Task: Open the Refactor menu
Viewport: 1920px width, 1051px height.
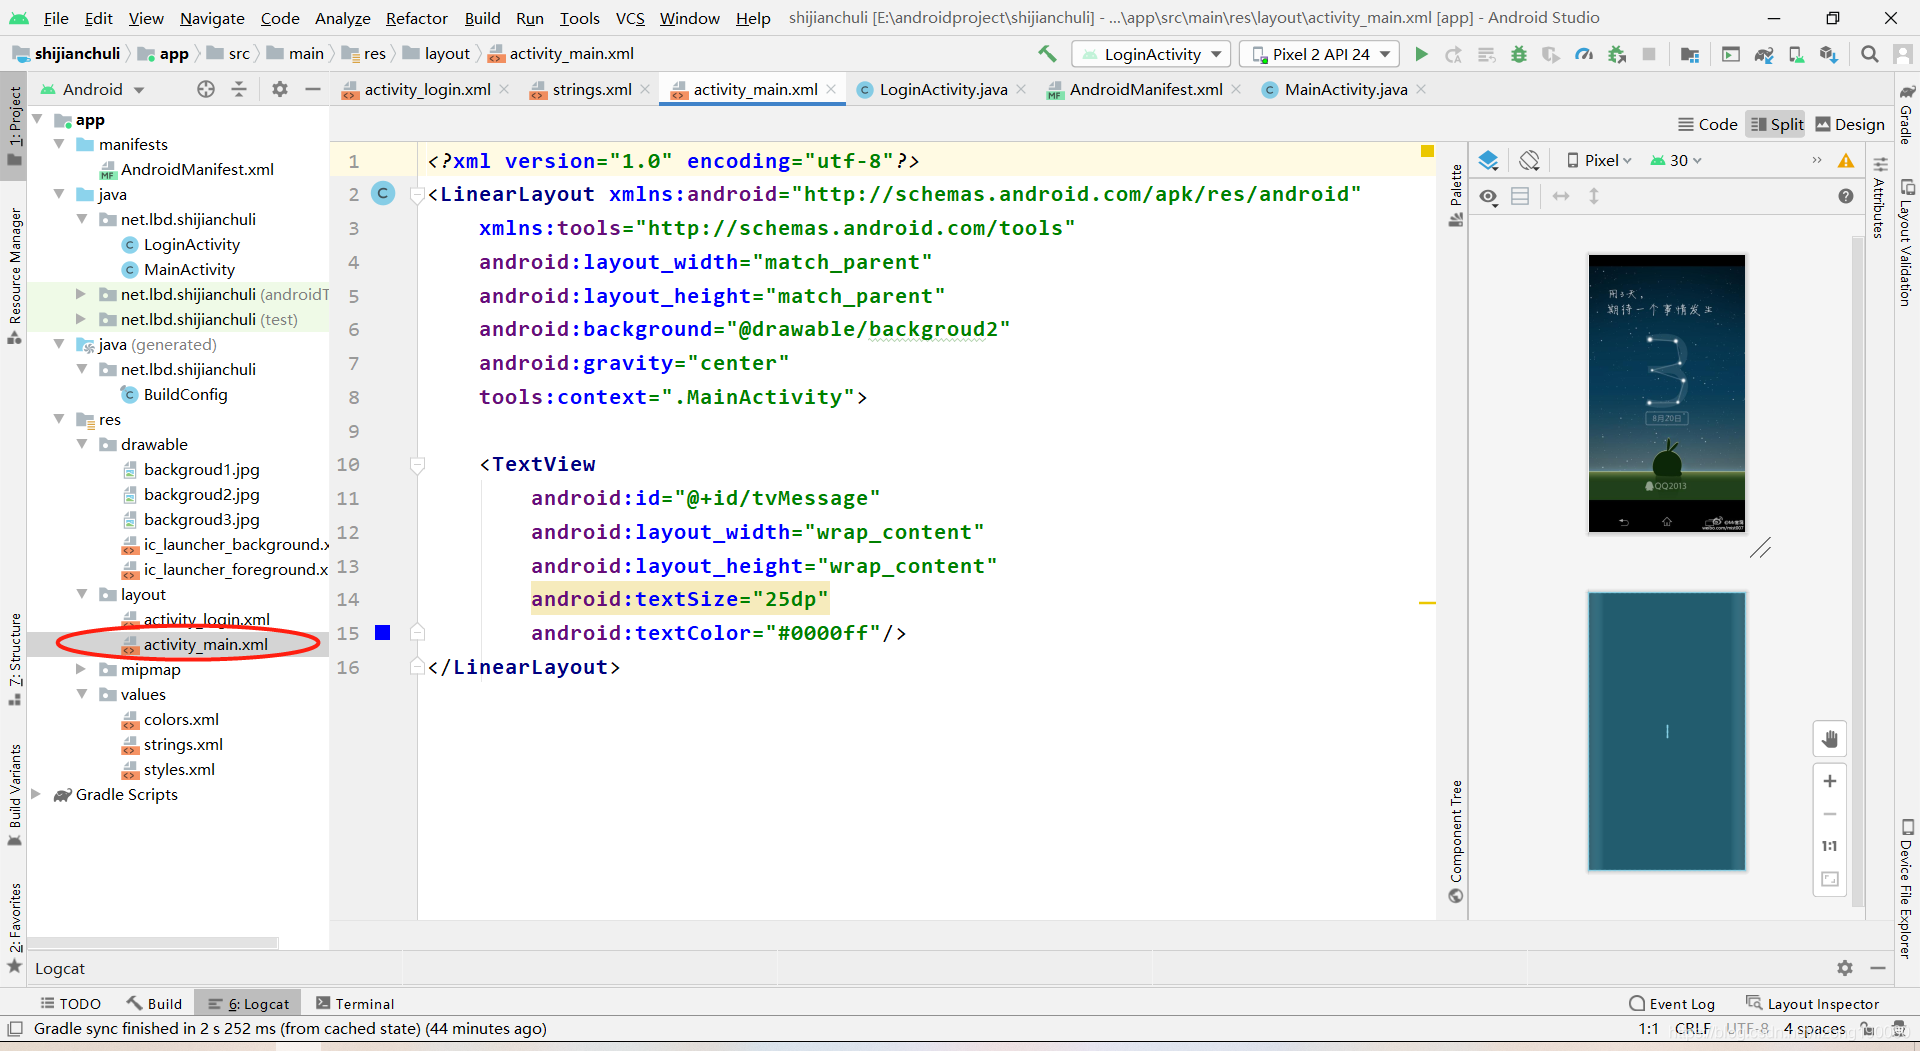Action: click(416, 18)
